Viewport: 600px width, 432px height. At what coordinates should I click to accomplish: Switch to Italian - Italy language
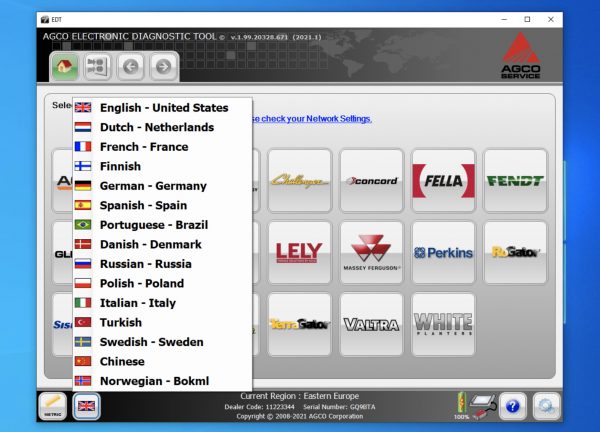click(x=162, y=303)
